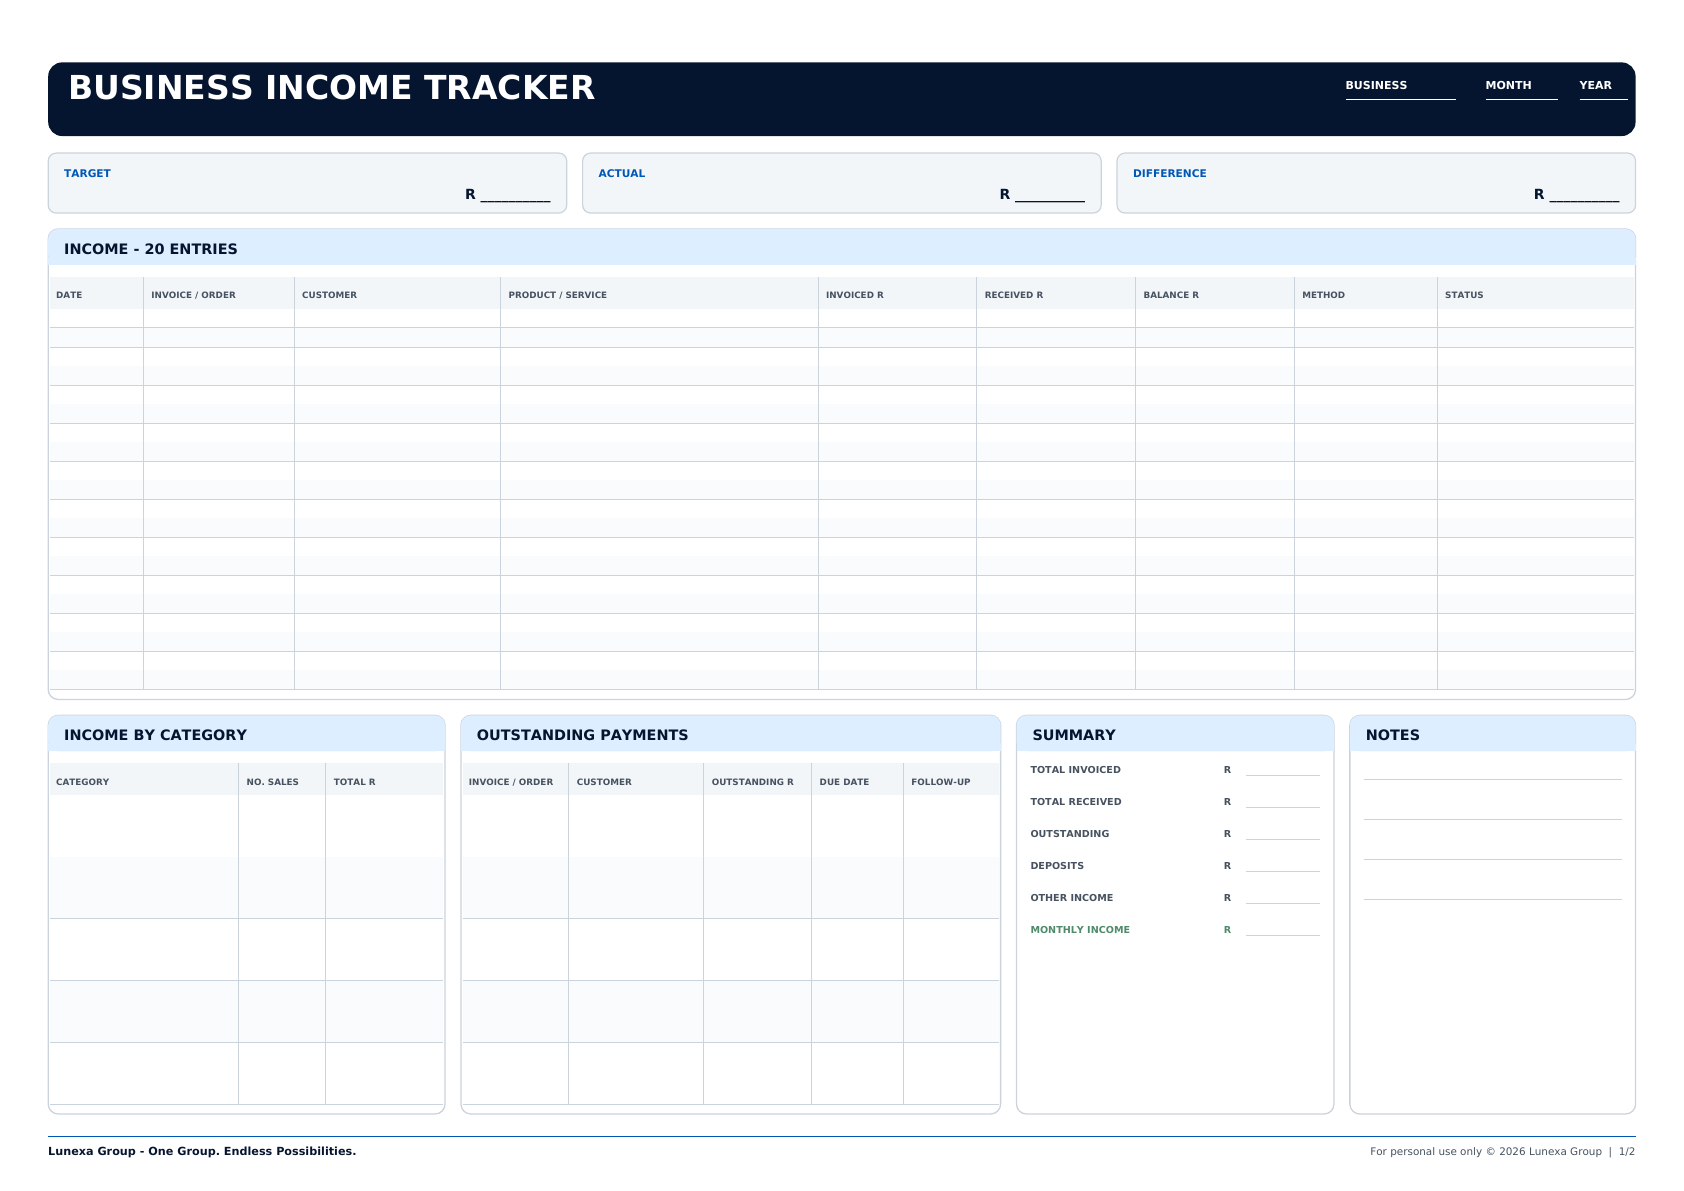The height and width of the screenshot is (1191, 1684).
Task: Click the 'OUTSTANDING PAYMENTS' heading
Action: click(x=582, y=735)
